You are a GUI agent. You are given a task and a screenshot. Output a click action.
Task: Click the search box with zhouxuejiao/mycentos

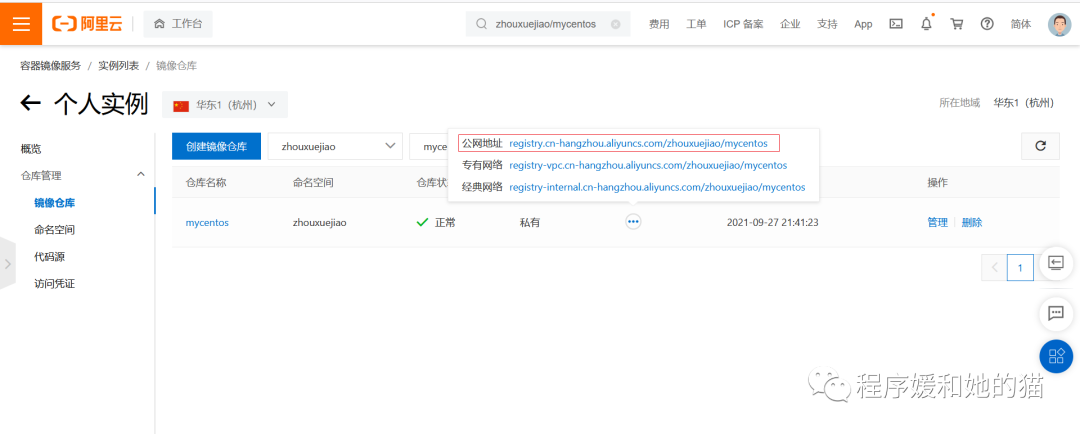548,24
